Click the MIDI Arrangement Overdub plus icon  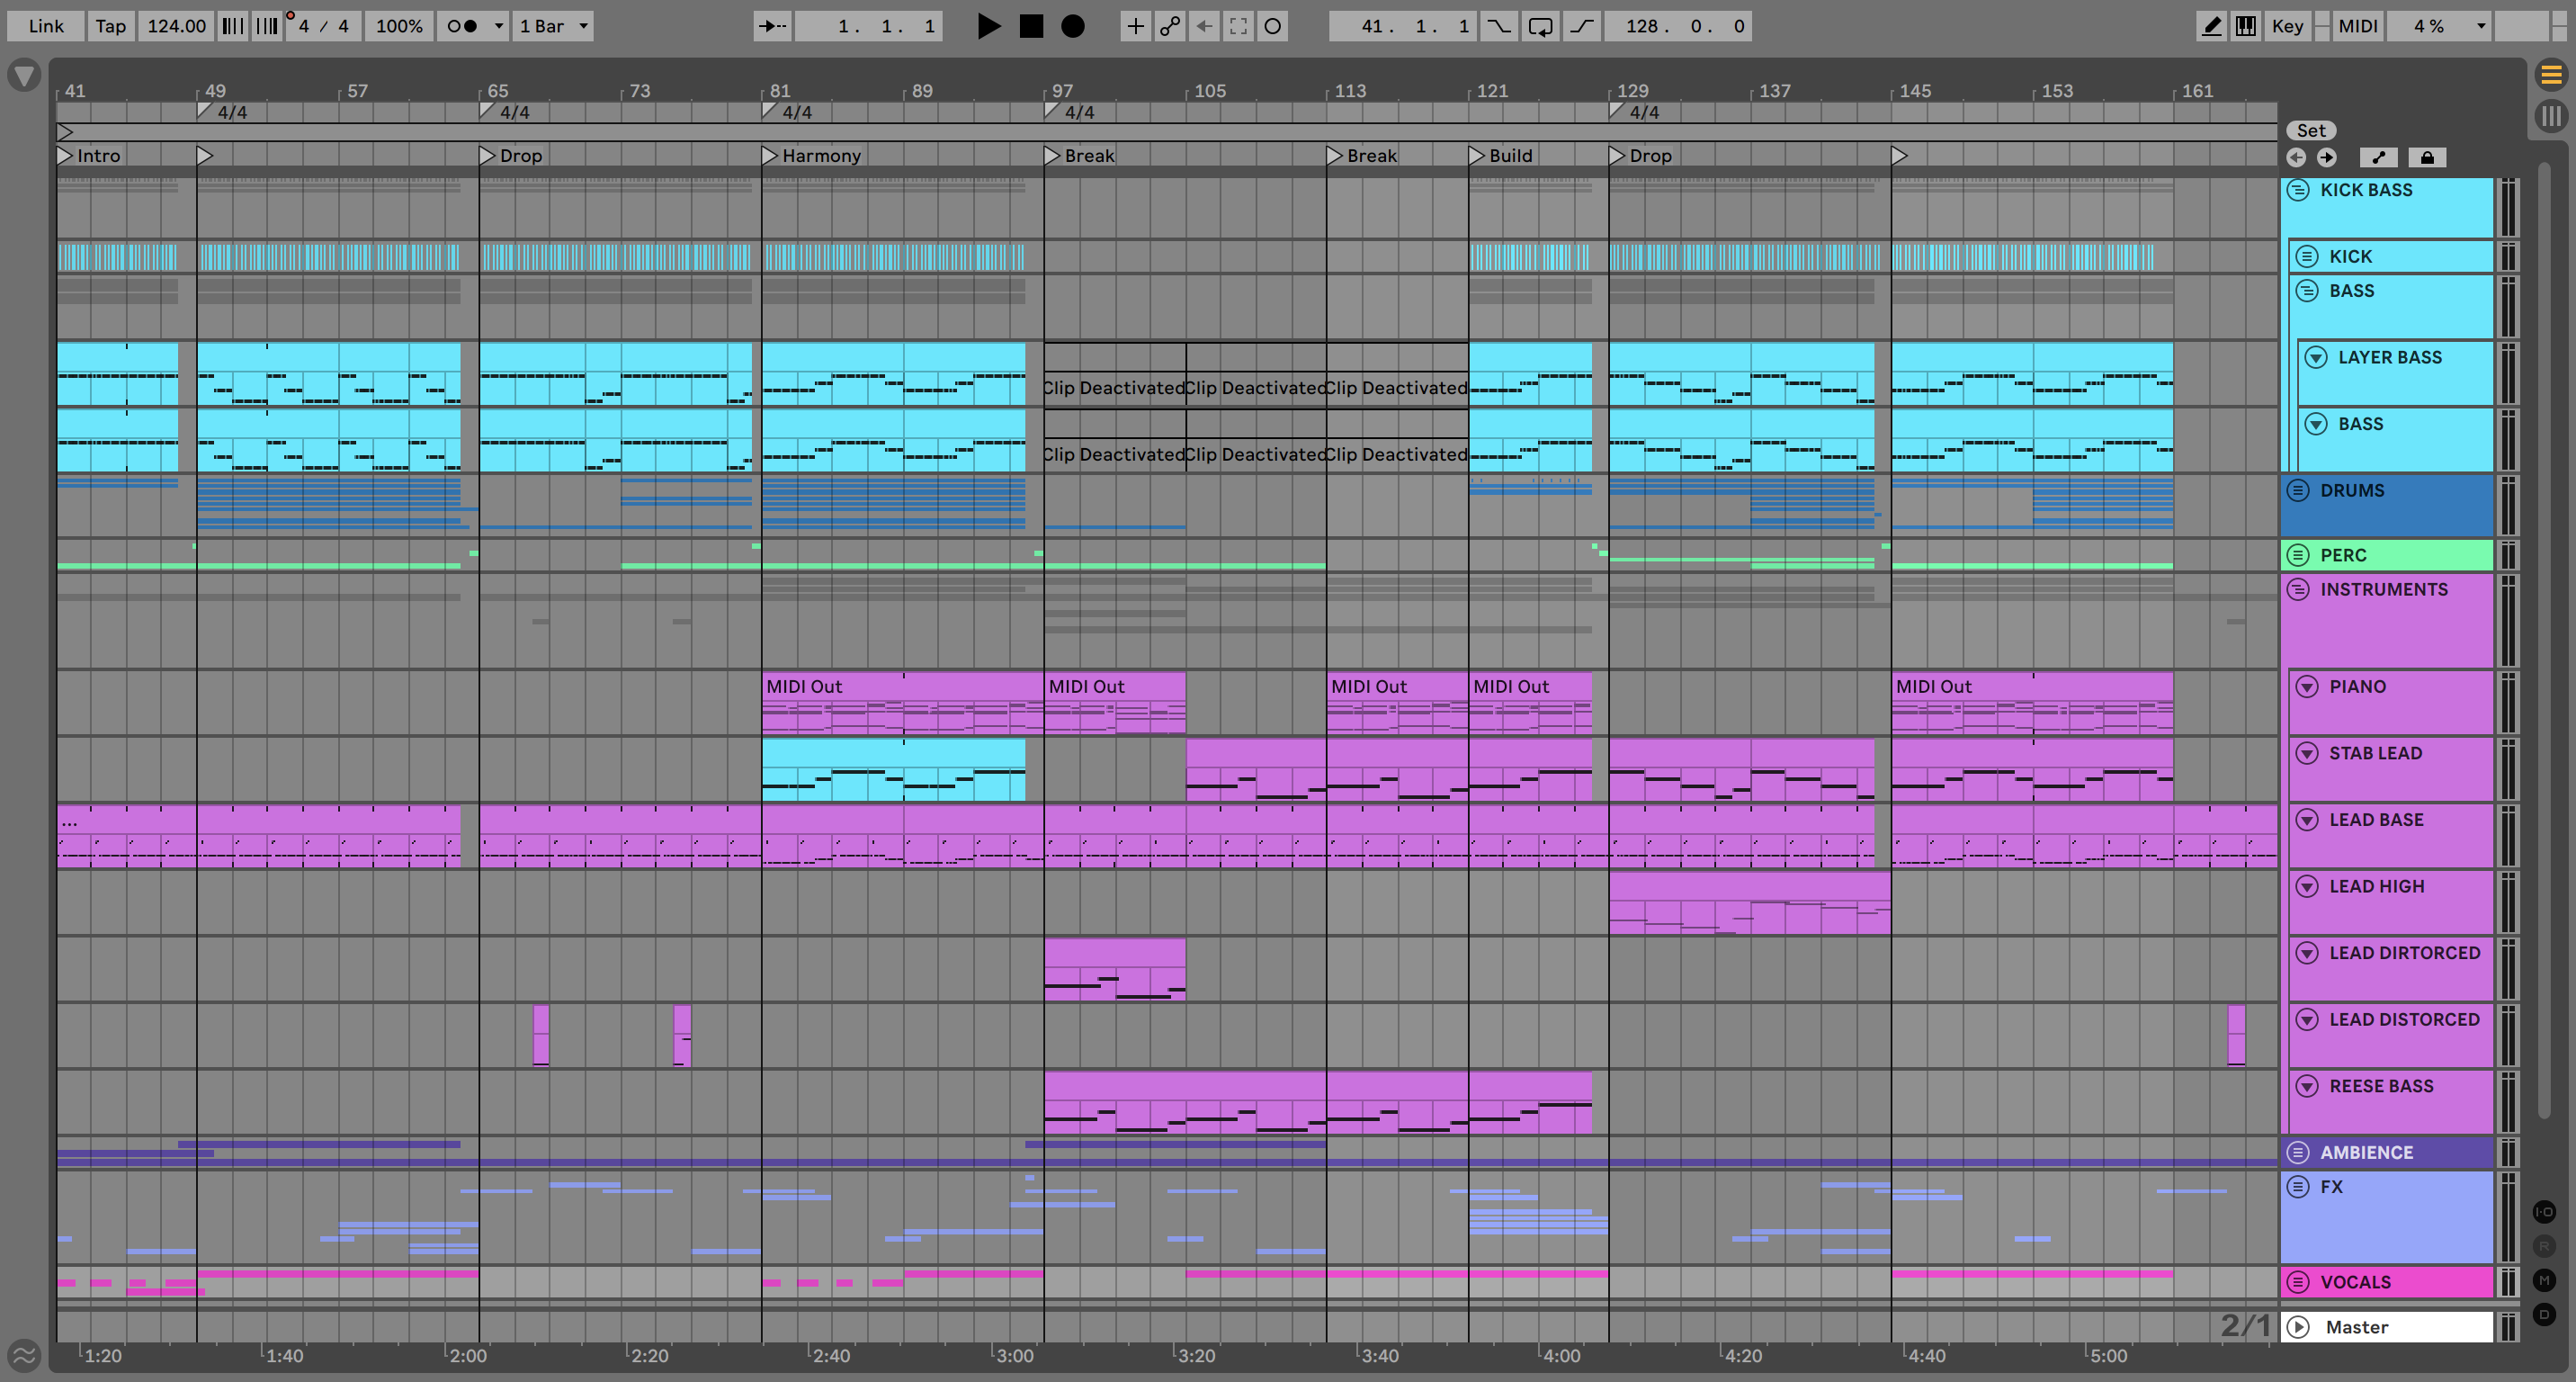click(x=1135, y=26)
